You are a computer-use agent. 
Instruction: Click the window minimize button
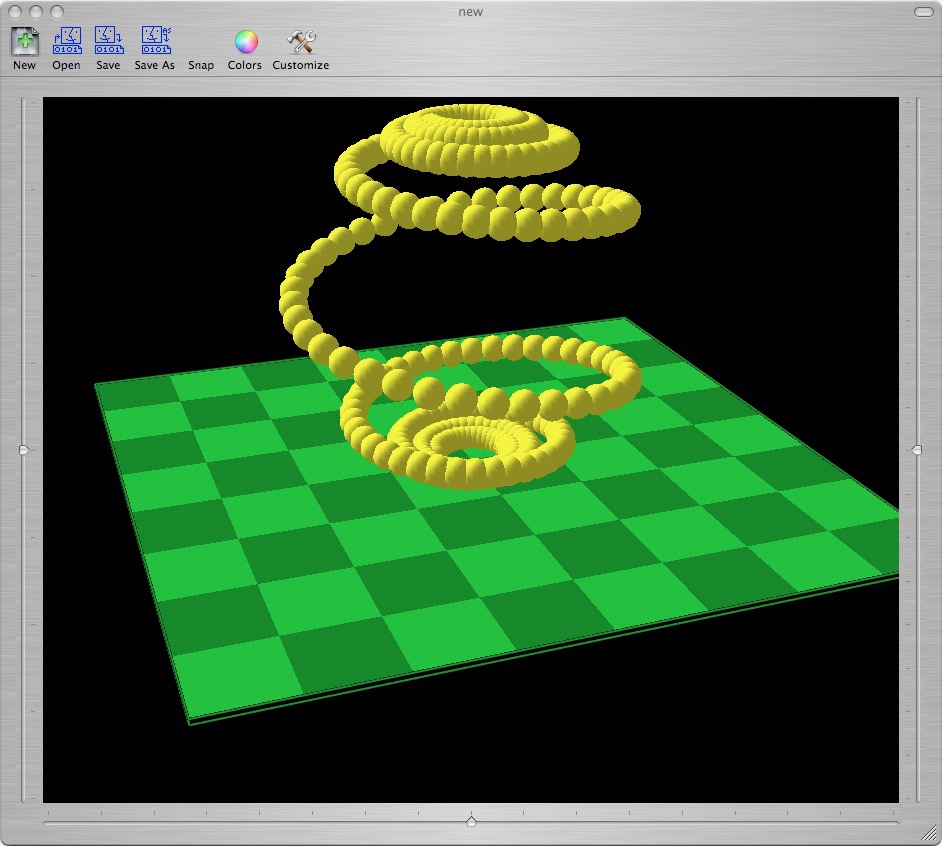coord(36,12)
